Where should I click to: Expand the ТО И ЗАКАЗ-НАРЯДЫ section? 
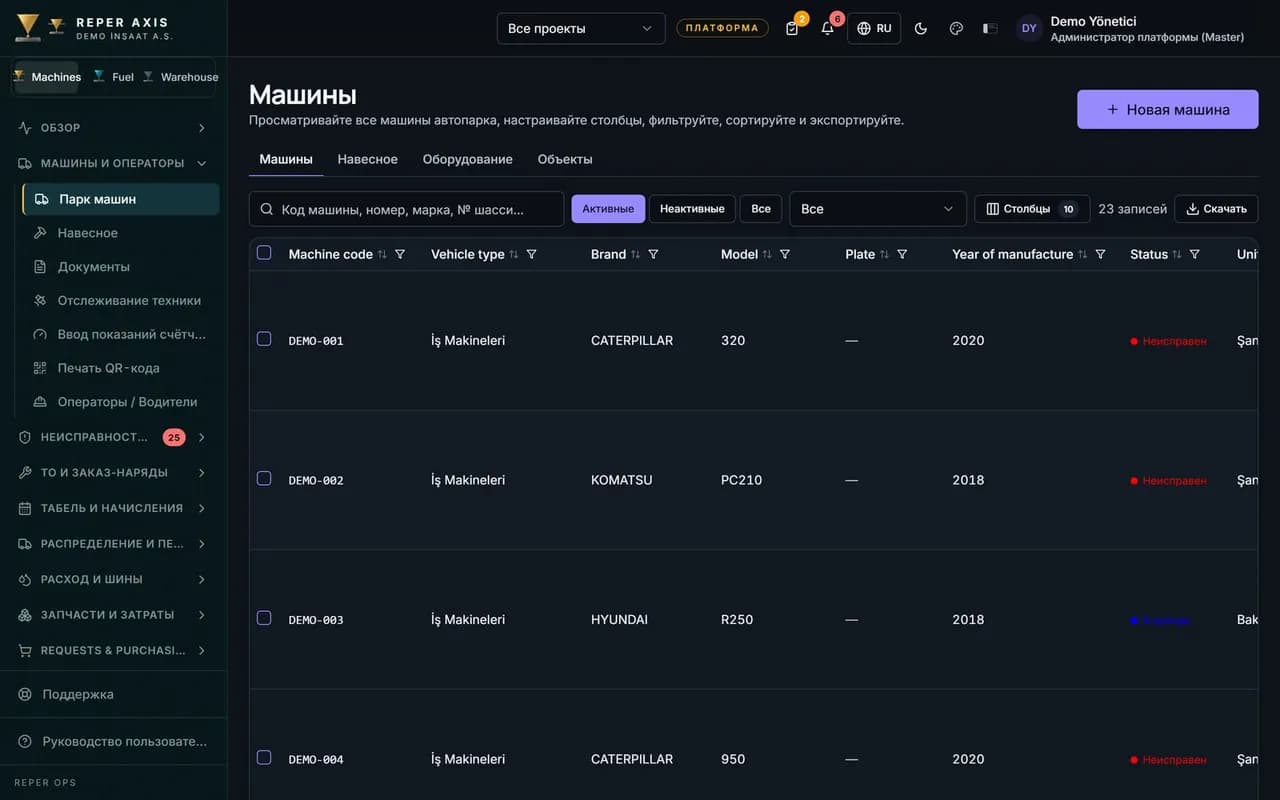click(113, 473)
